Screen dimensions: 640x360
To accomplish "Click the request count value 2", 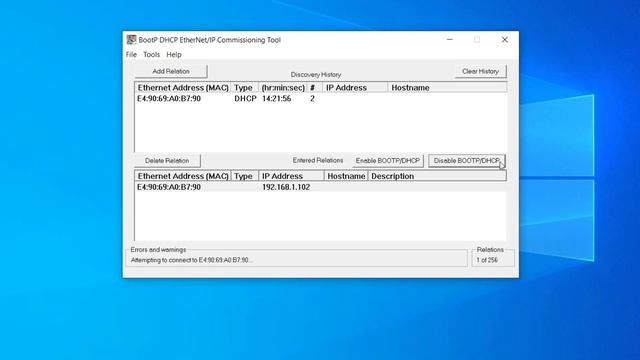I will (312, 99).
